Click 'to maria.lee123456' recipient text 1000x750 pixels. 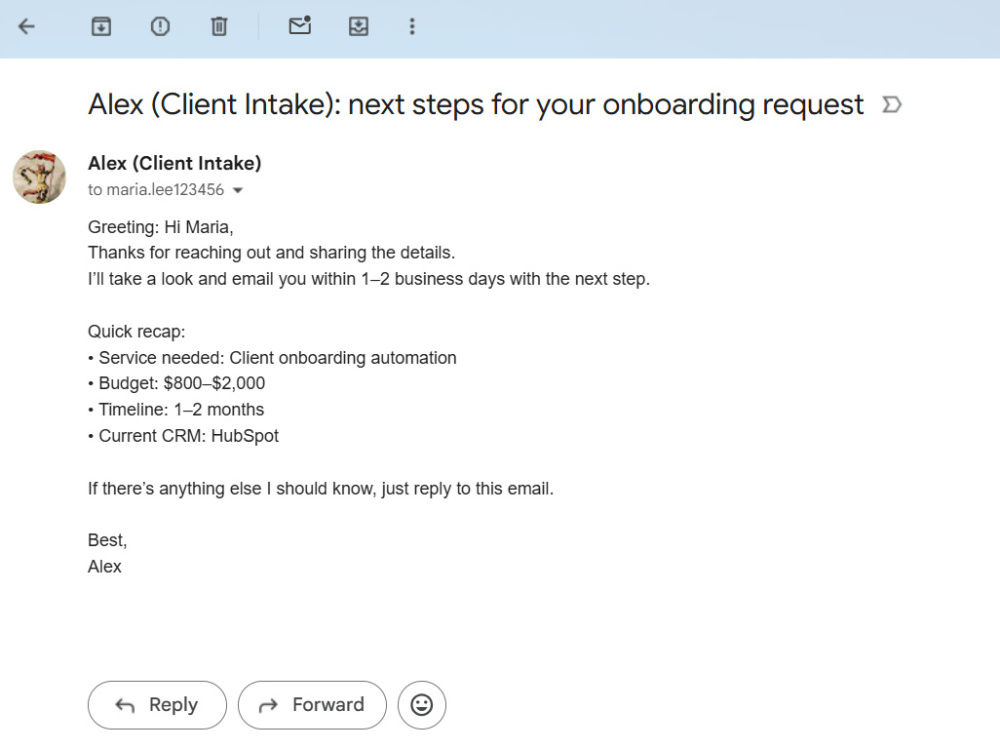[x=156, y=190]
